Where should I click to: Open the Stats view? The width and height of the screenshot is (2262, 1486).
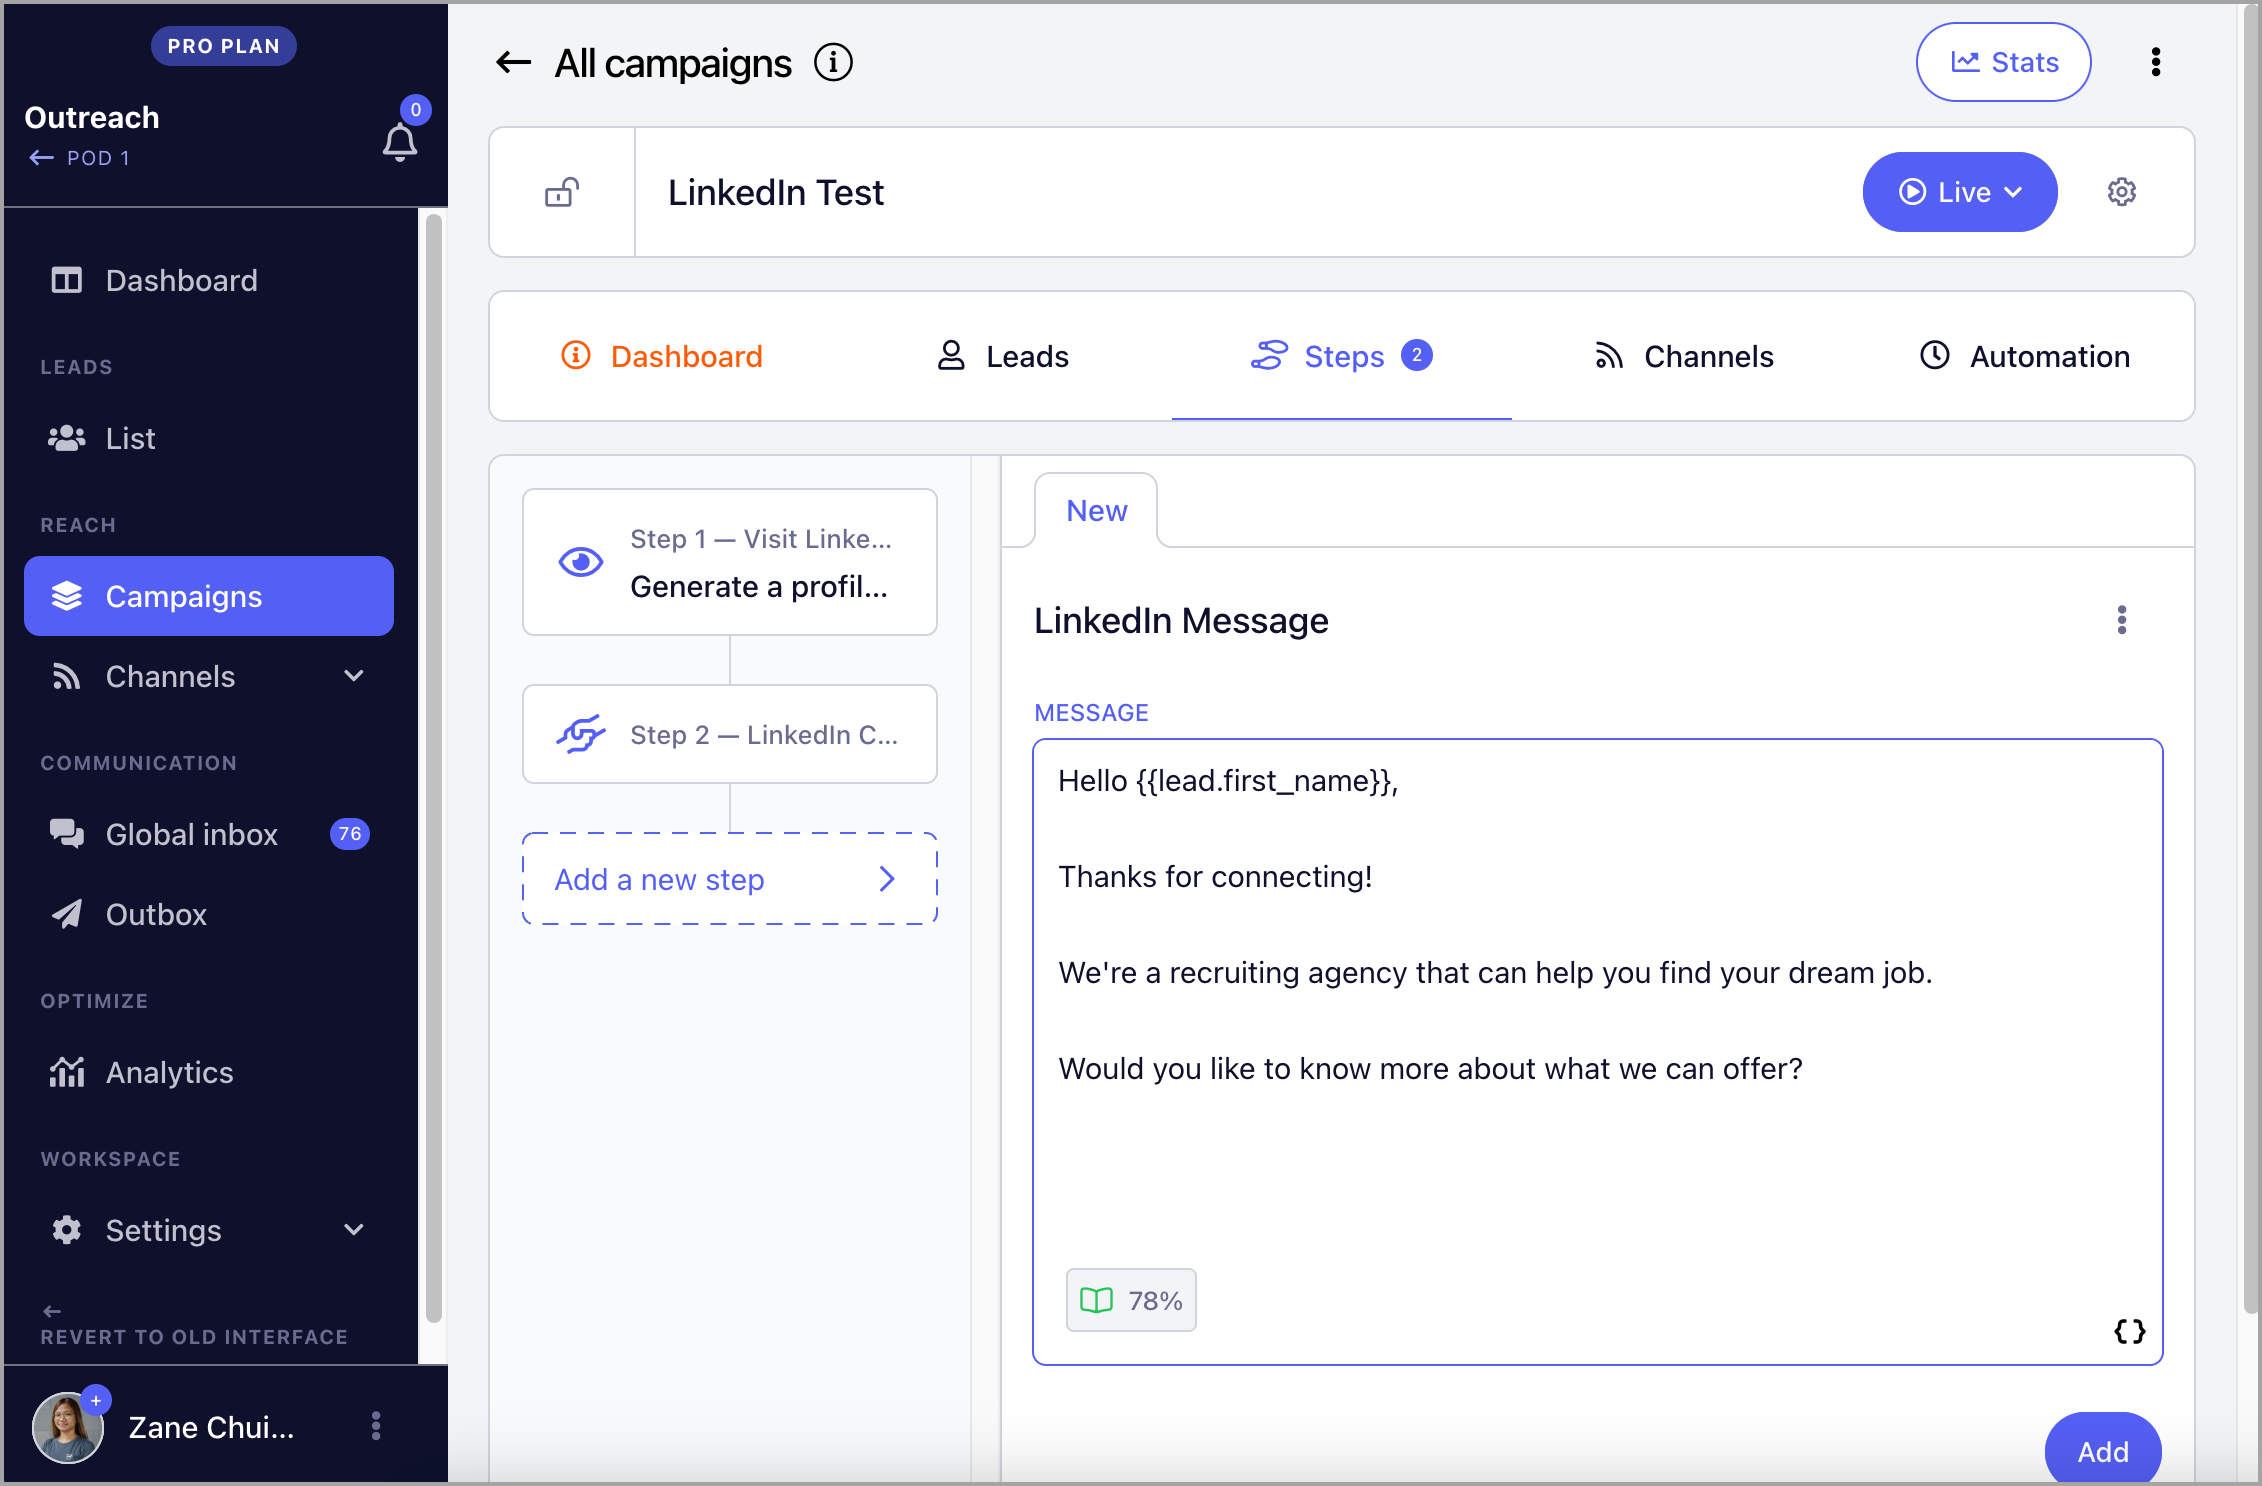coord(2004,62)
